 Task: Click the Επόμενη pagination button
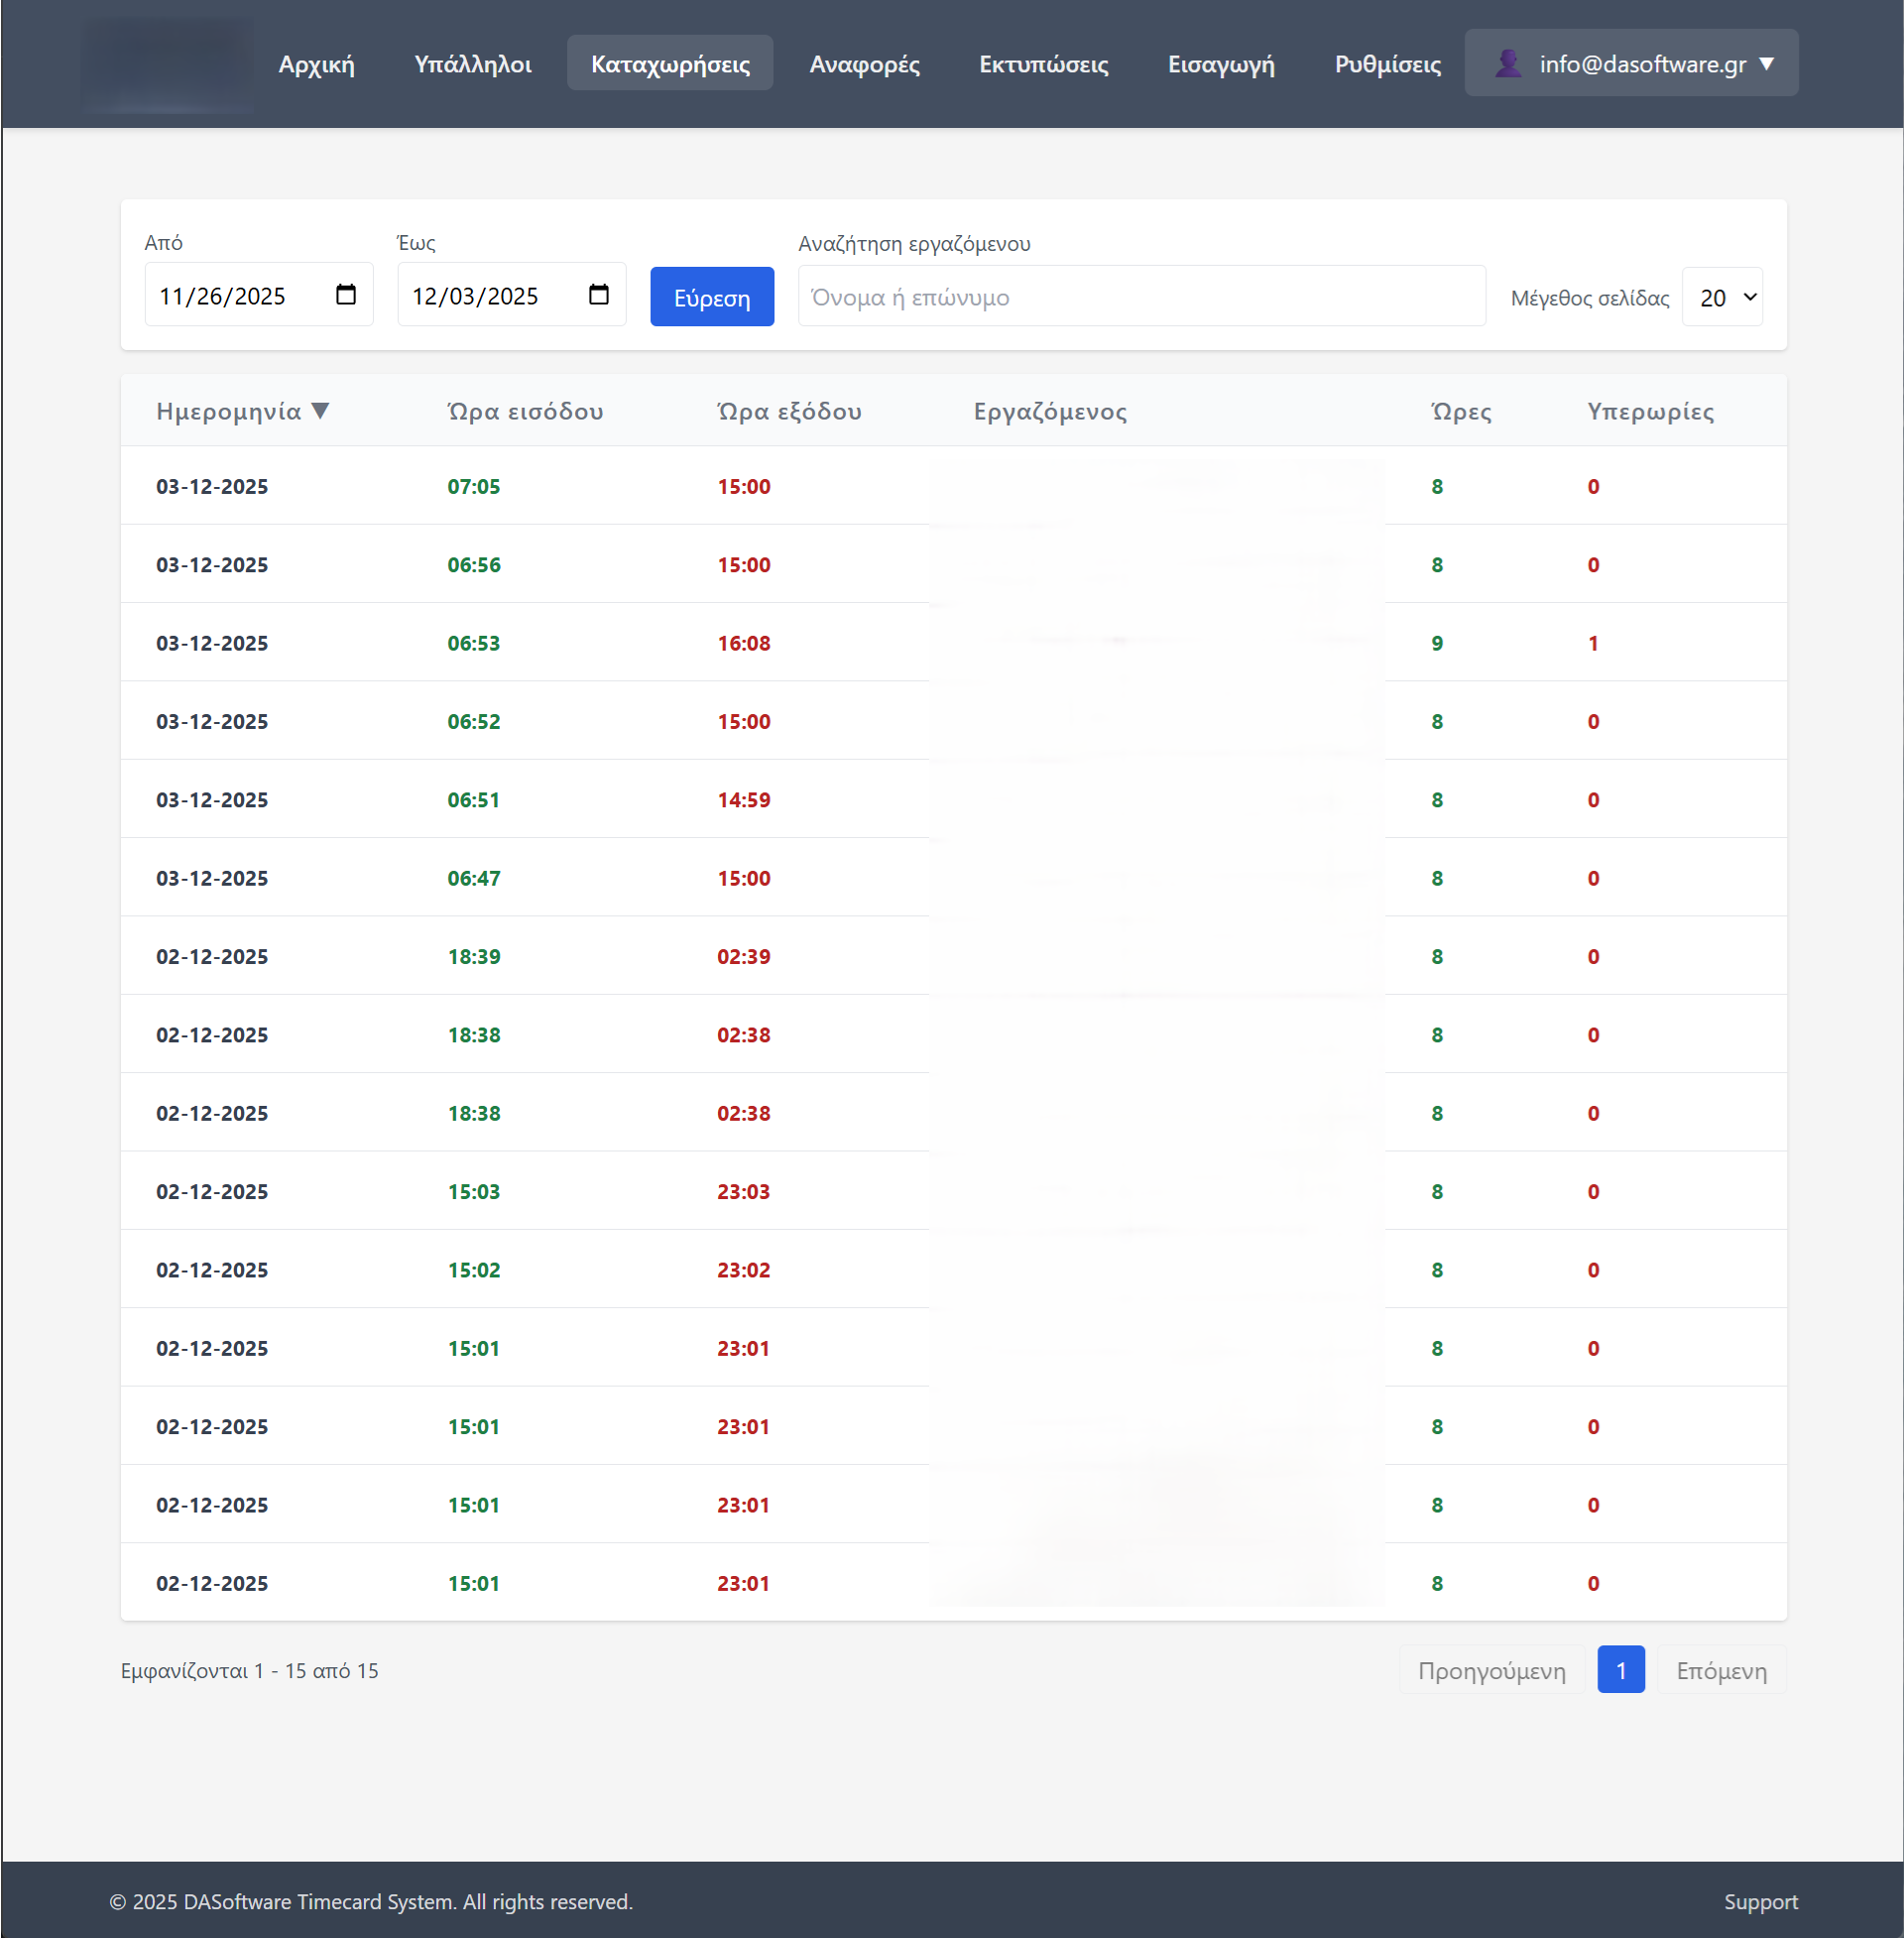click(1721, 1669)
